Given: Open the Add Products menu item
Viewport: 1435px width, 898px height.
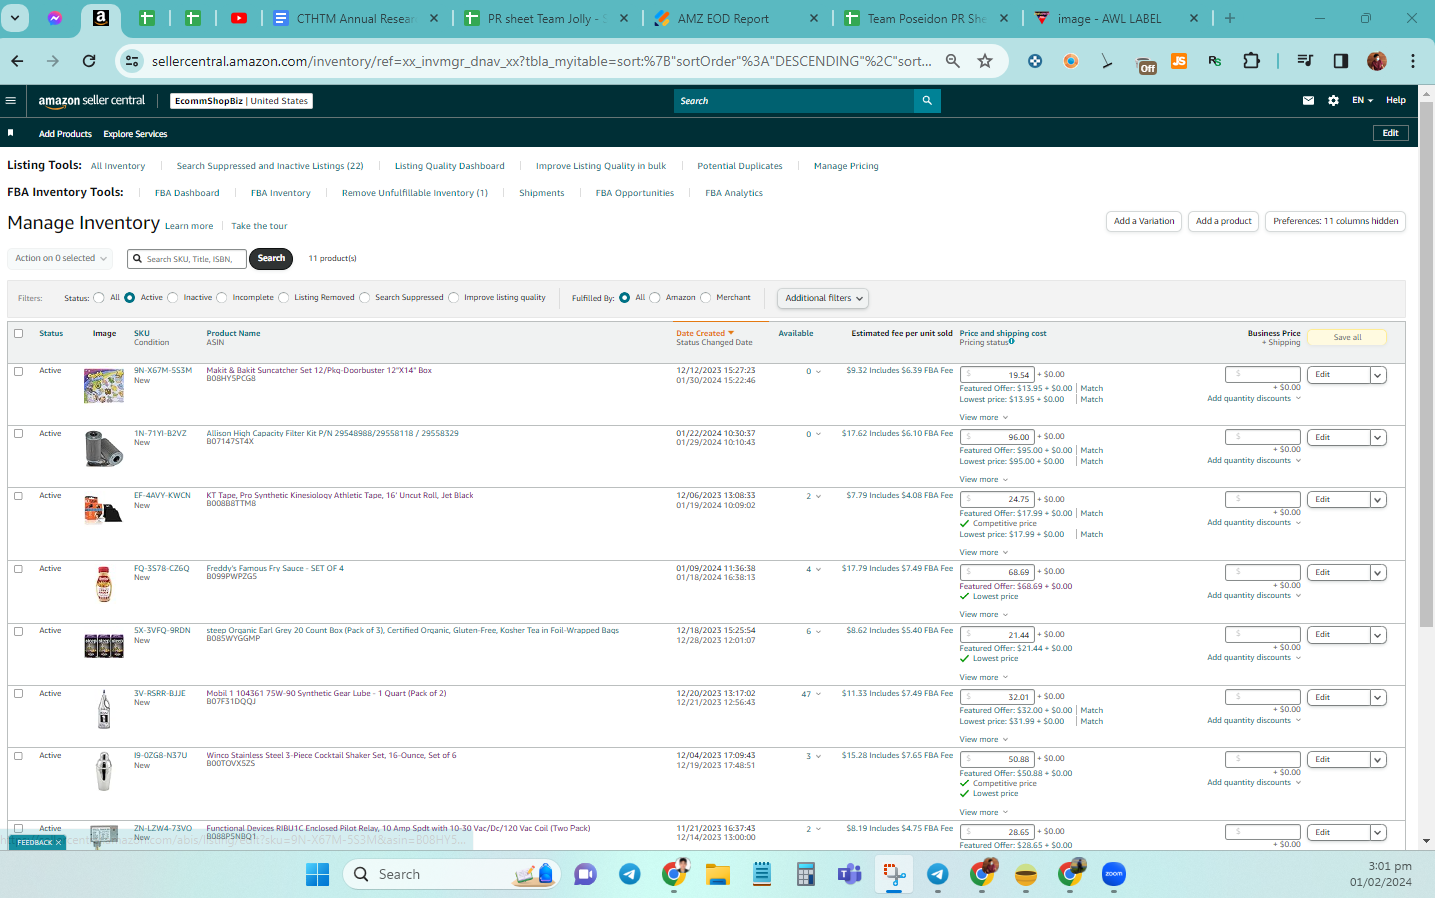Looking at the screenshot, I should point(65,134).
